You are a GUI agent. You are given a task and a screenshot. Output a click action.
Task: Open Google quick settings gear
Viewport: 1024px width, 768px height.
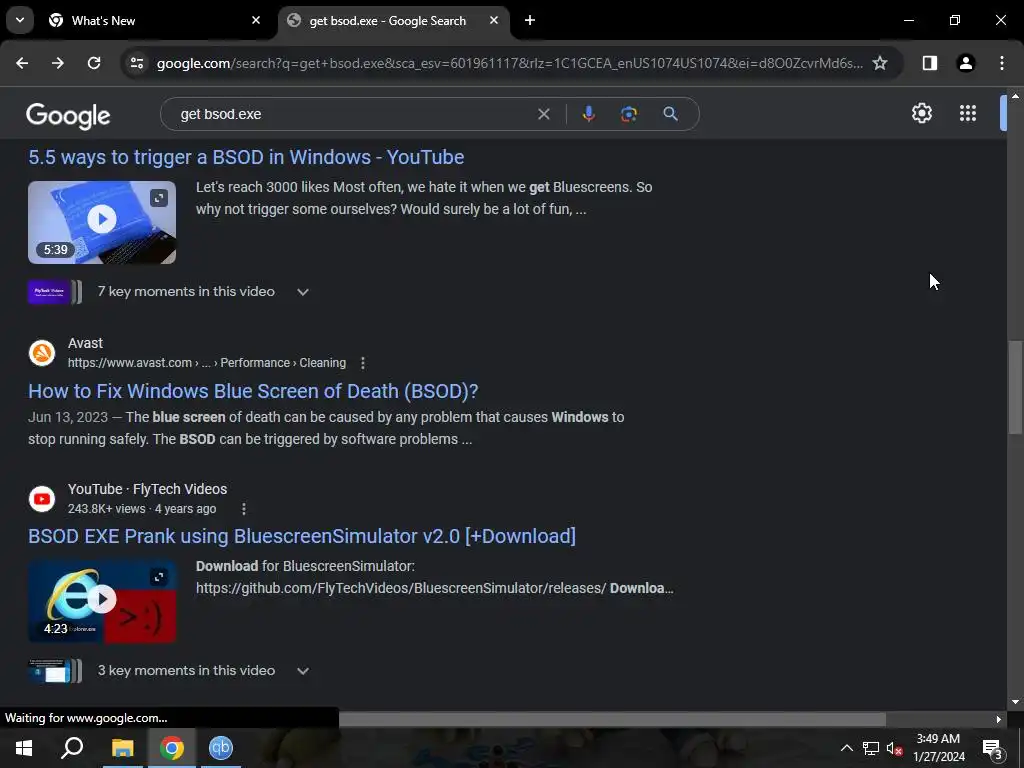tap(921, 113)
